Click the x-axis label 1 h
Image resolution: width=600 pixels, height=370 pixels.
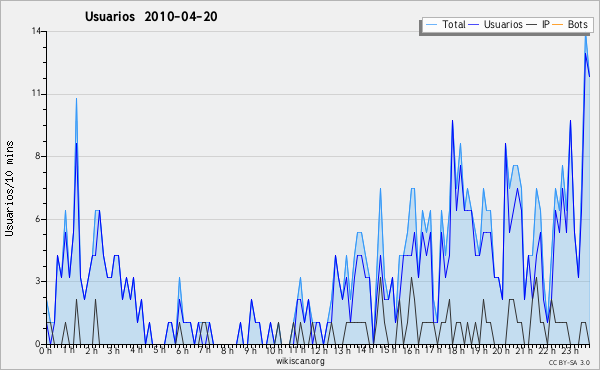coord(69,350)
